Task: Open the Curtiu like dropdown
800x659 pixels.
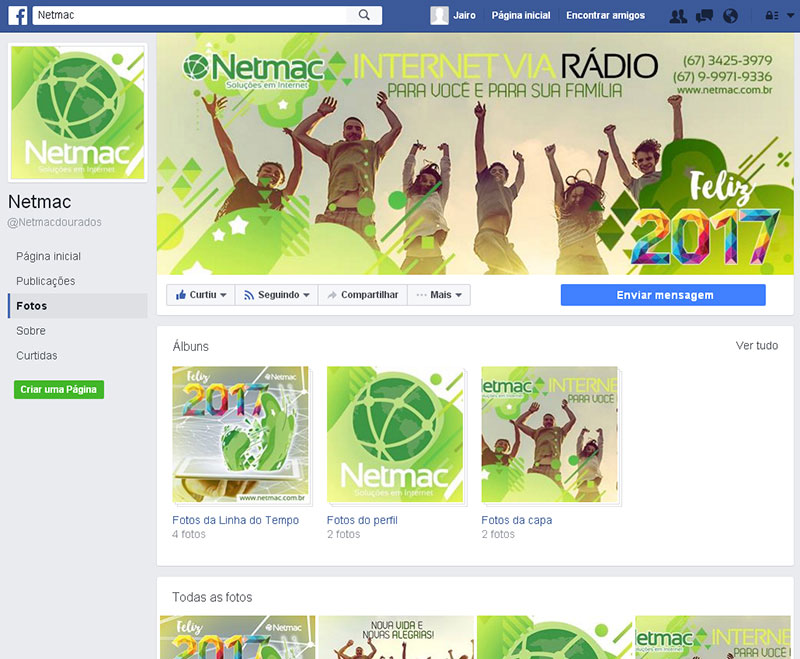Action: coord(201,295)
